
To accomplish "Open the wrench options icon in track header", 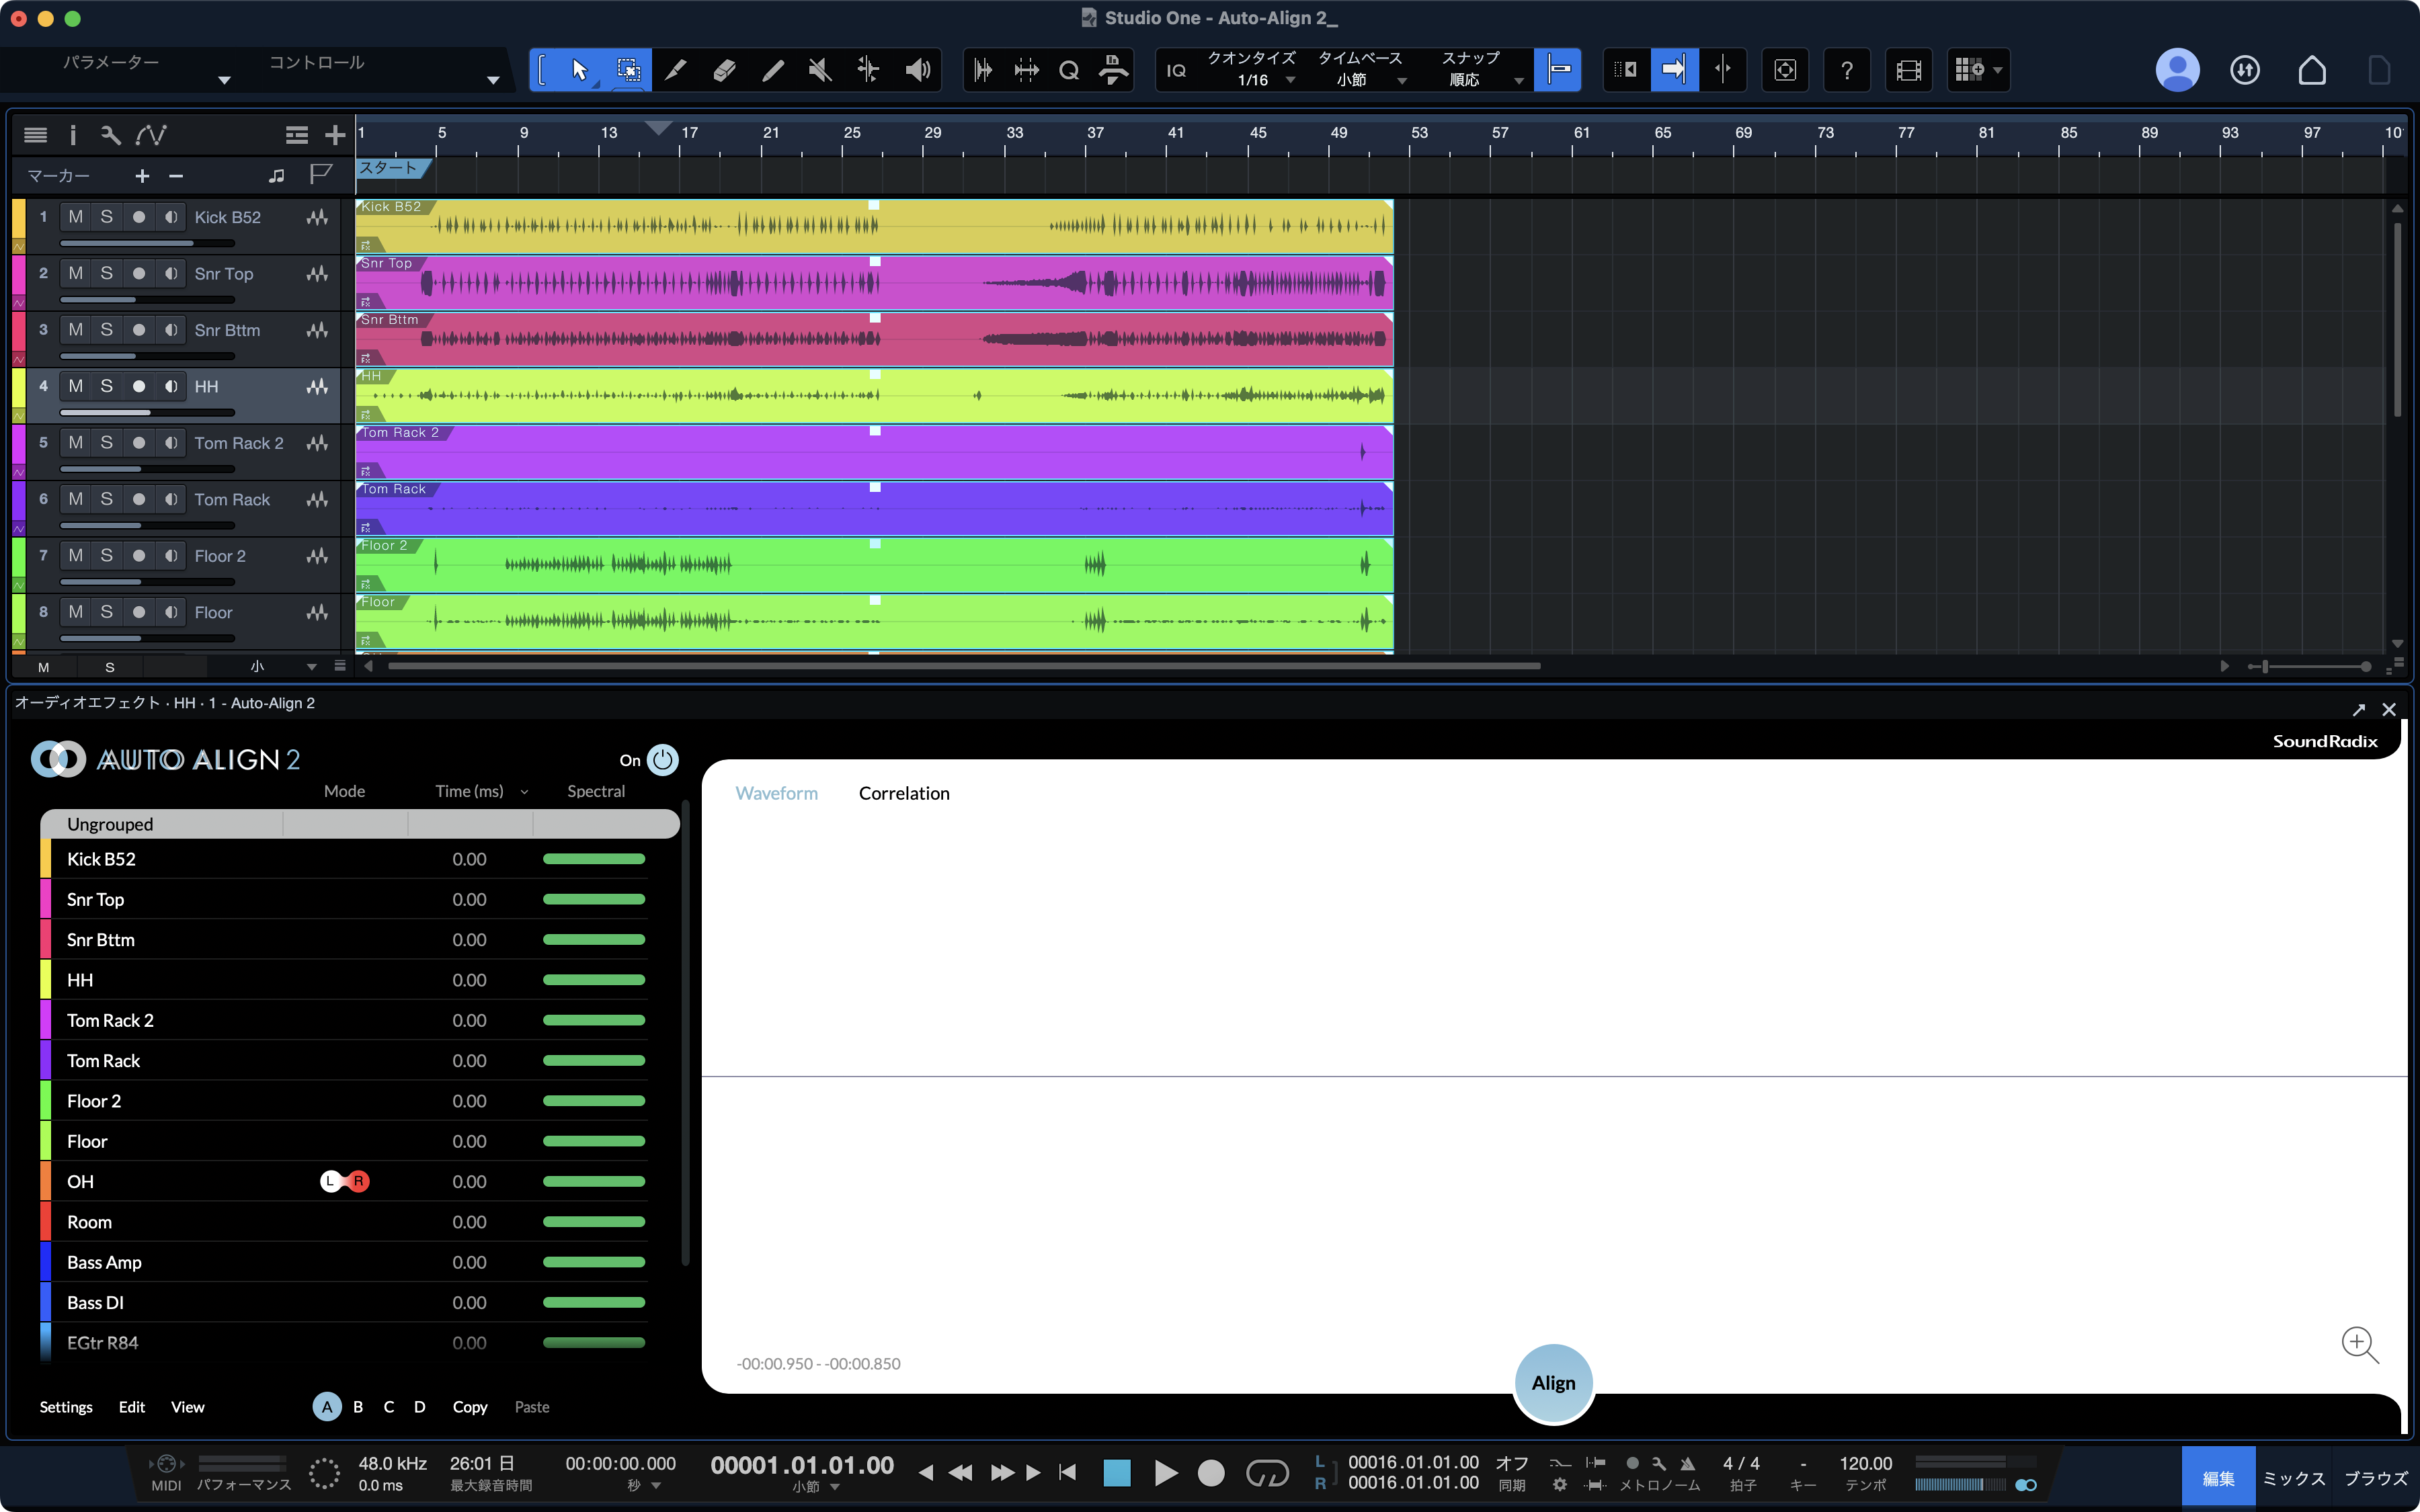I will (110, 135).
